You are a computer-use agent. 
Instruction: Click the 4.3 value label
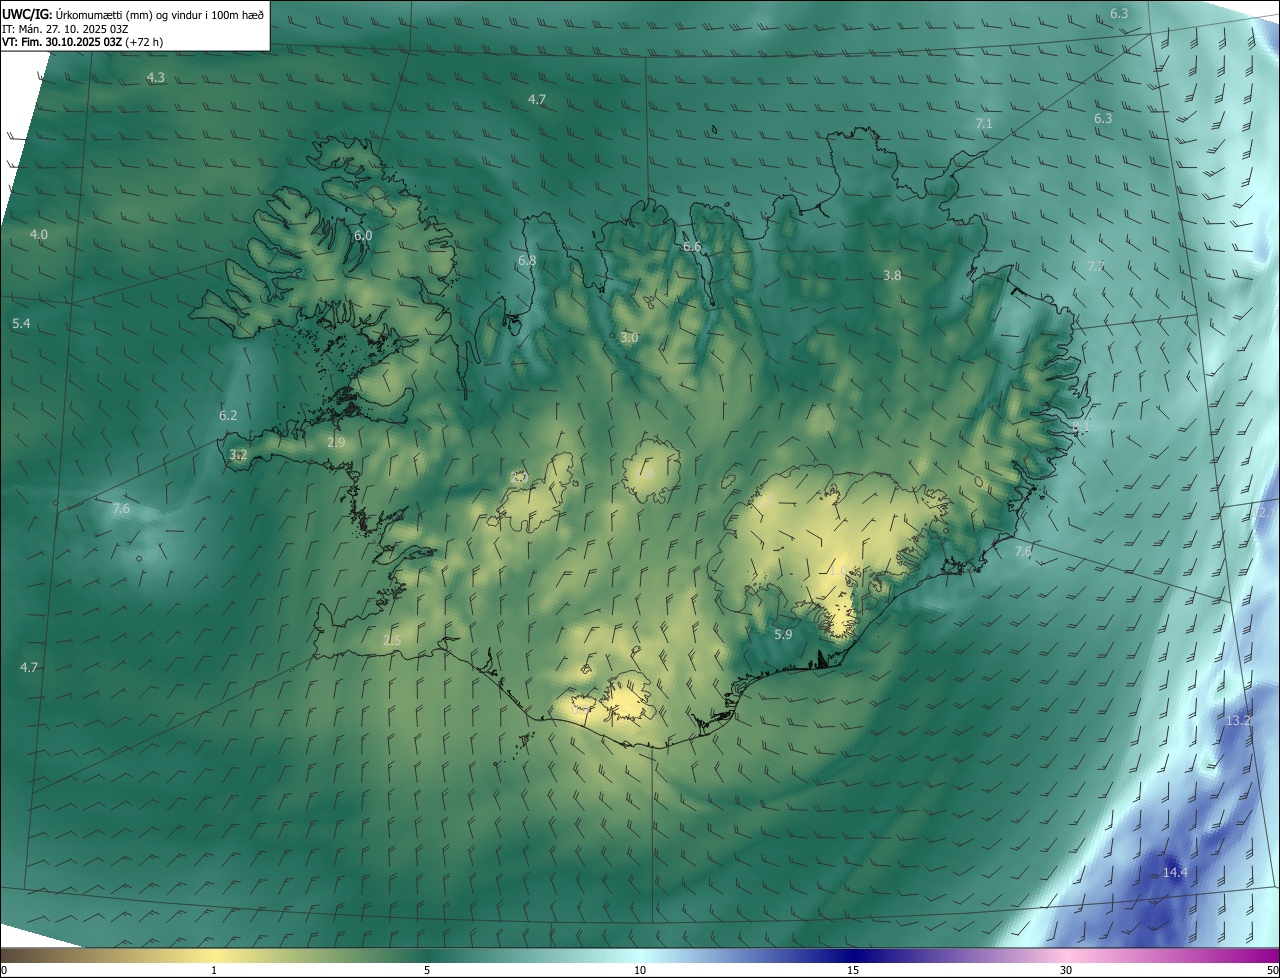156,77
